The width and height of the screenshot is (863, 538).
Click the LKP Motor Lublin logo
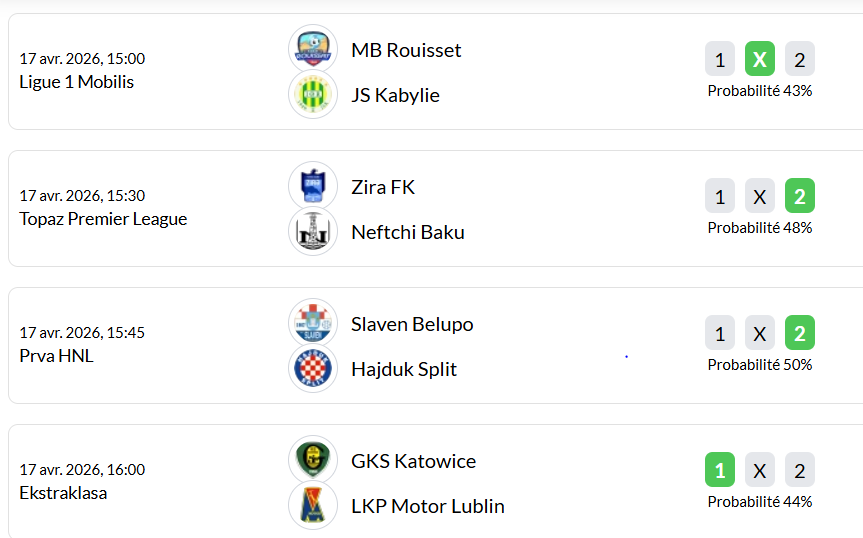coord(313,506)
